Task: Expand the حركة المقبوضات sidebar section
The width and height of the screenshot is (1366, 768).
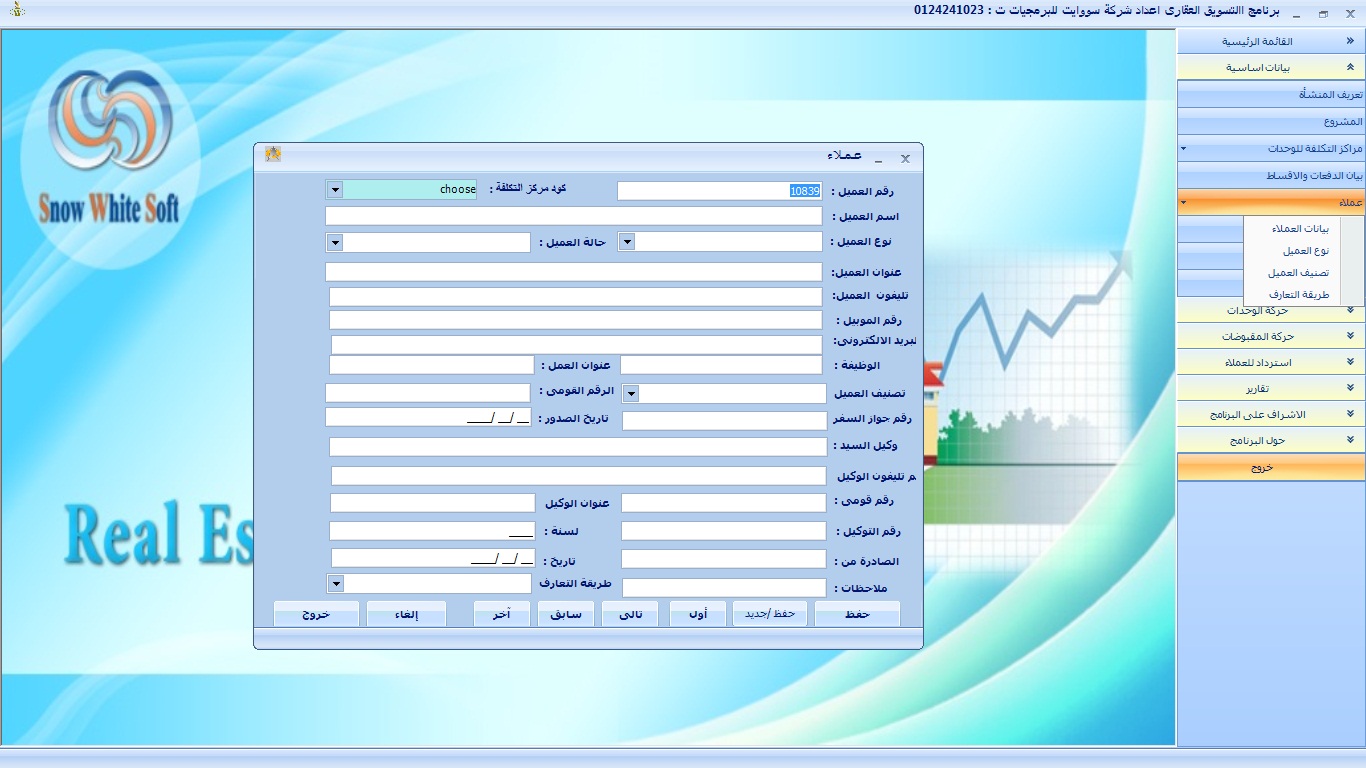Action: [1350, 337]
